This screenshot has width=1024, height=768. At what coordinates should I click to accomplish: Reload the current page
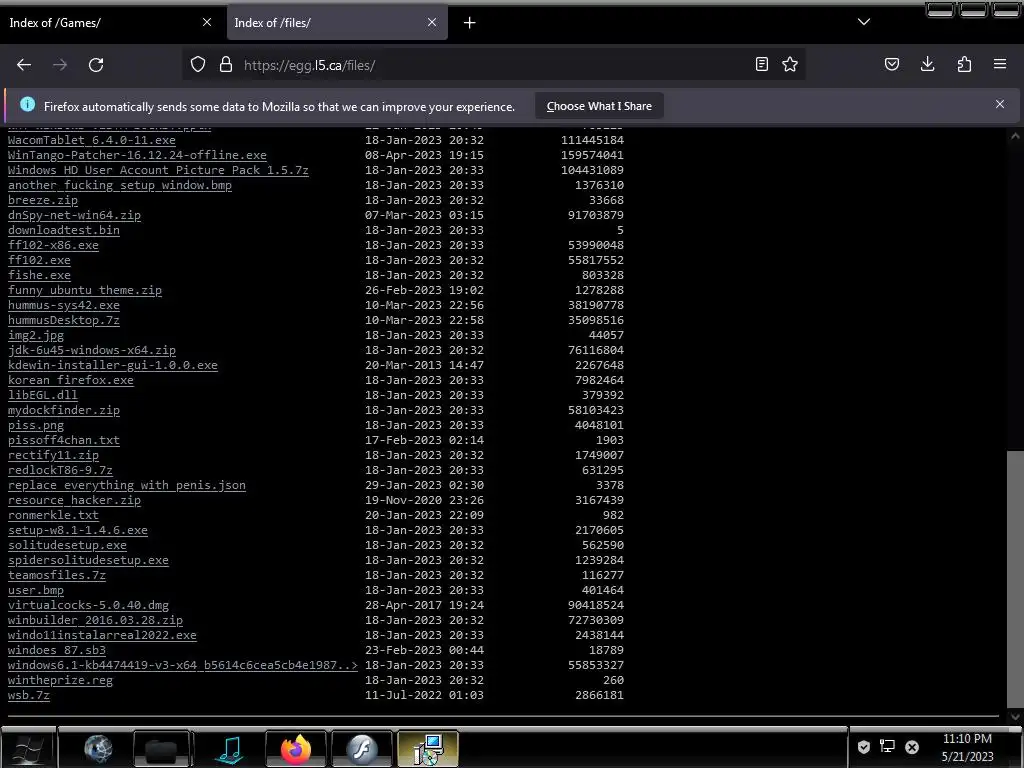(x=96, y=65)
